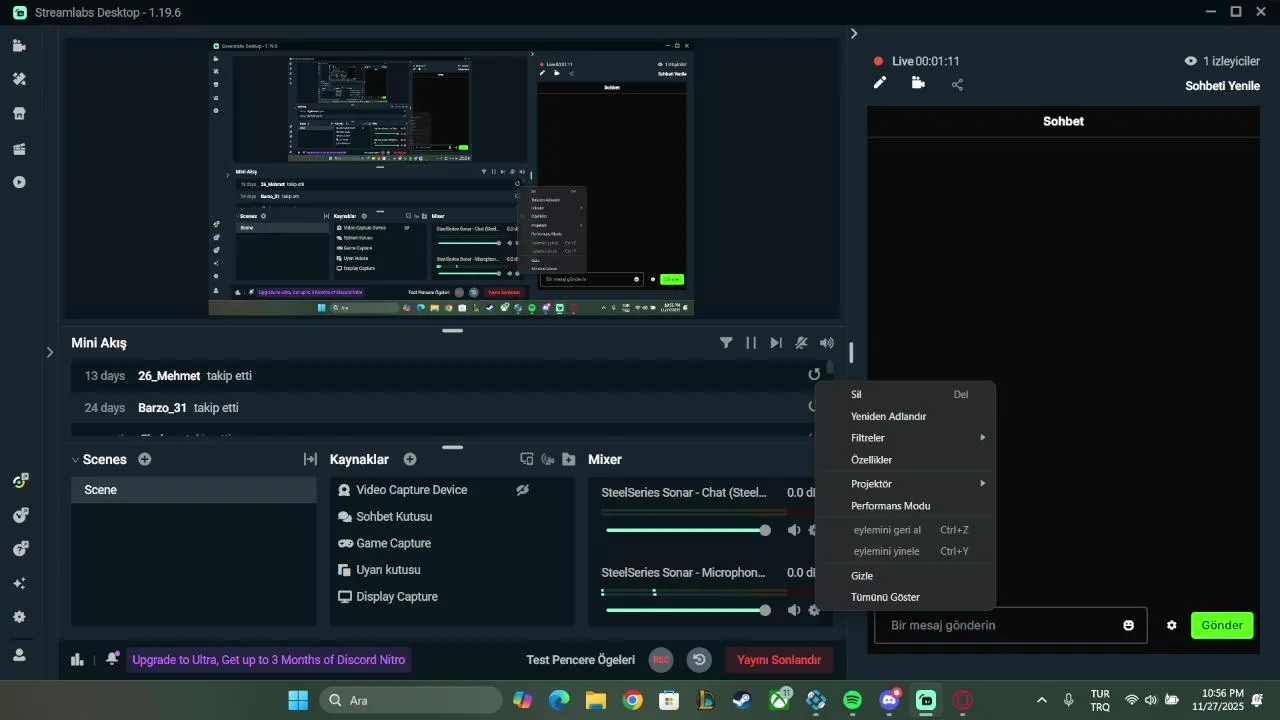Toggle the replay buffer button

click(x=699, y=659)
